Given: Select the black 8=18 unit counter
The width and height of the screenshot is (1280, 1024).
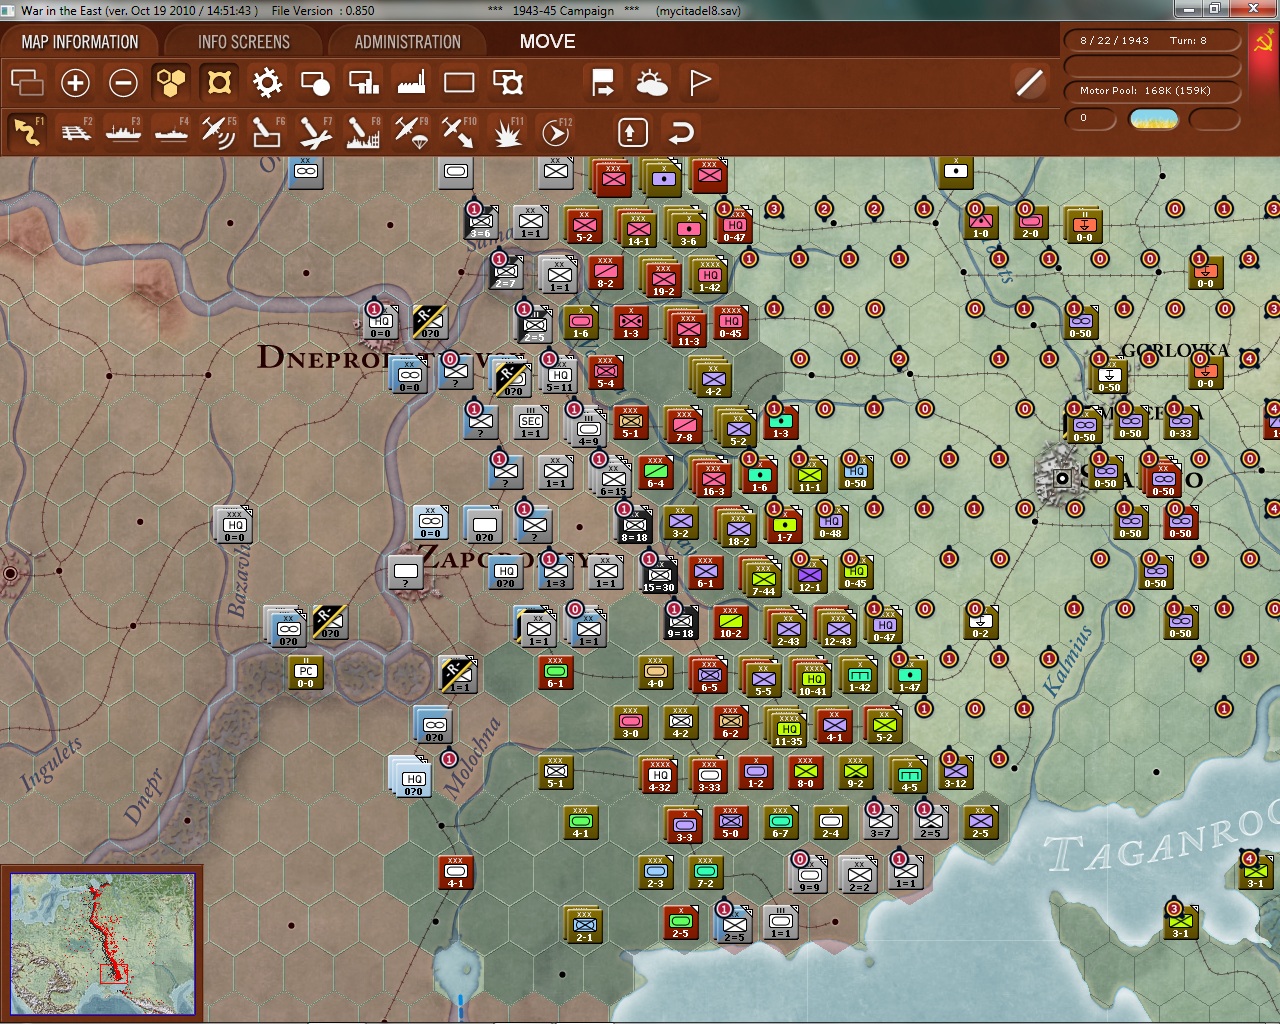Looking at the screenshot, I should coord(635,526).
